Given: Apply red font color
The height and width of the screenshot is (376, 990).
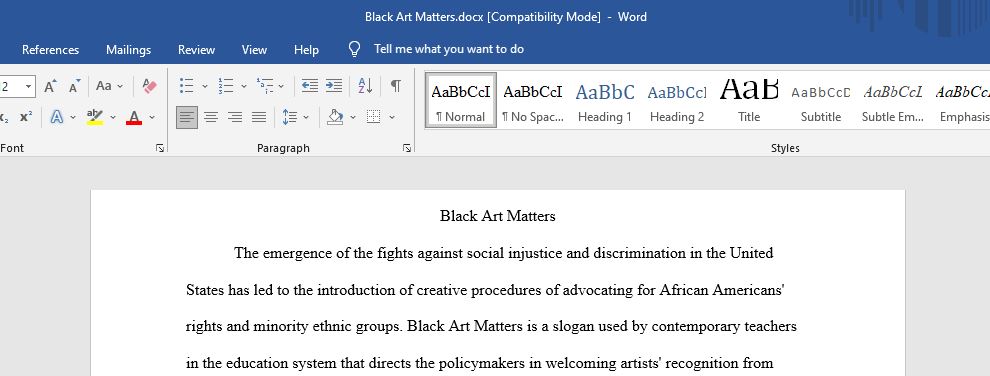Looking at the screenshot, I should (x=134, y=117).
